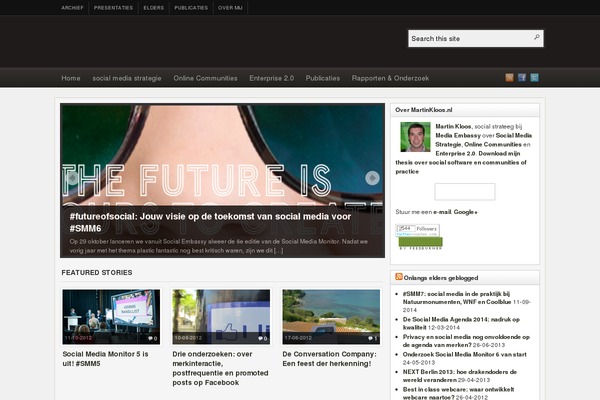The height and width of the screenshot is (400, 600).
Task: Click the conference stage thumbnail dated 11-10-2012
Action: 111,317
